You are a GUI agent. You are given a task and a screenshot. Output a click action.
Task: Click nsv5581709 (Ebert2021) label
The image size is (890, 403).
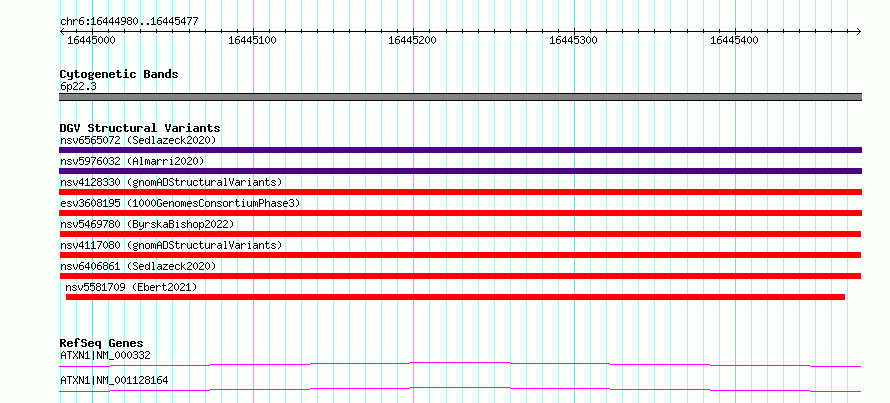point(131,287)
